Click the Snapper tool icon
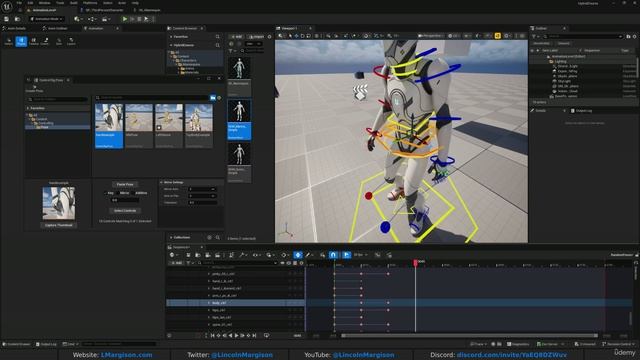Image resolution: width=640 pixels, height=360 pixels. pyautogui.click(x=45, y=41)
